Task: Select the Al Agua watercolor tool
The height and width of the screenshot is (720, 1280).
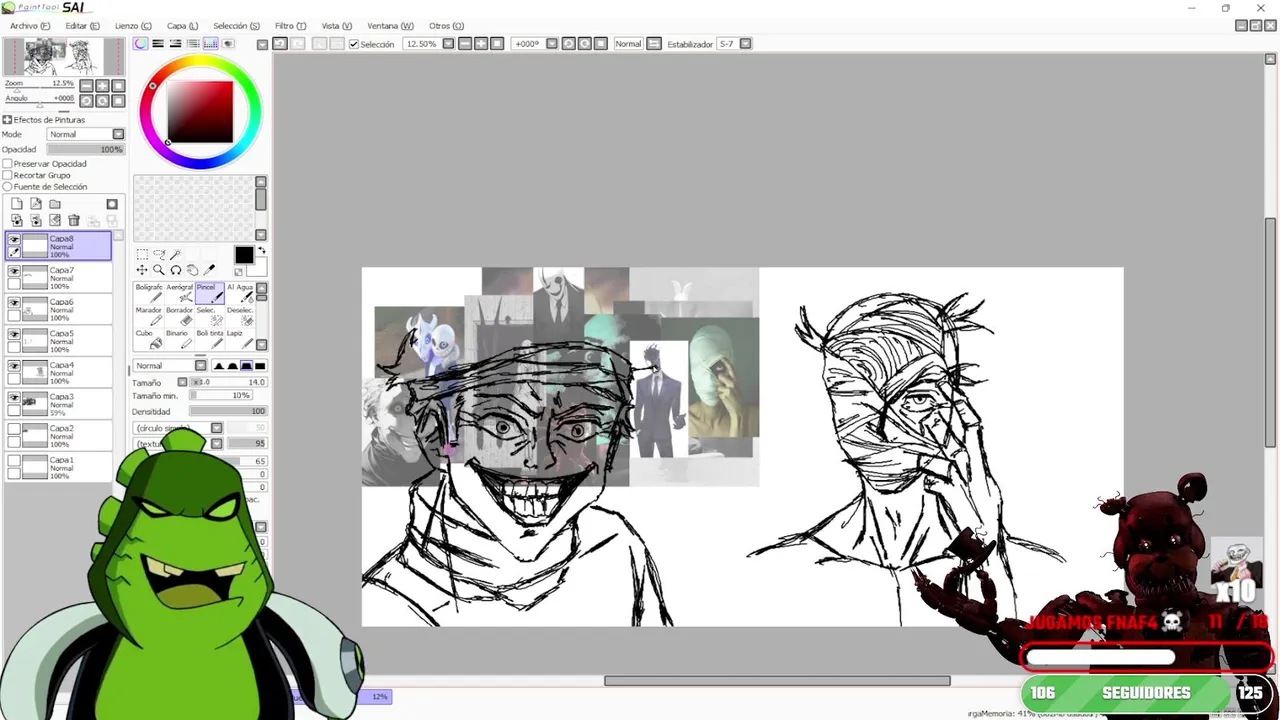Action: coord(240,293)
